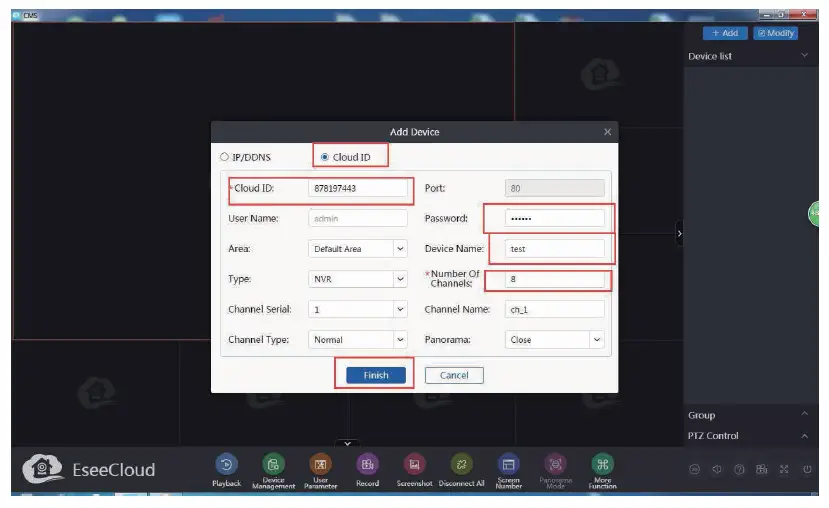Close the Add Device dialog
The image size is (829, 508).
pyautogui.click(x=607, y=132)
